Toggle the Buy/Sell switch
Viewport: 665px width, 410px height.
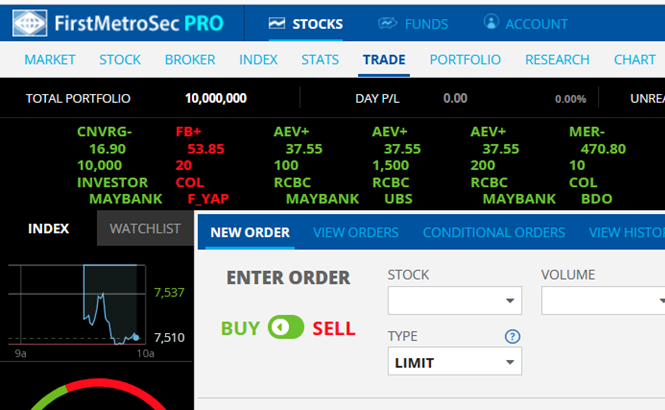(x=286, y=327)
